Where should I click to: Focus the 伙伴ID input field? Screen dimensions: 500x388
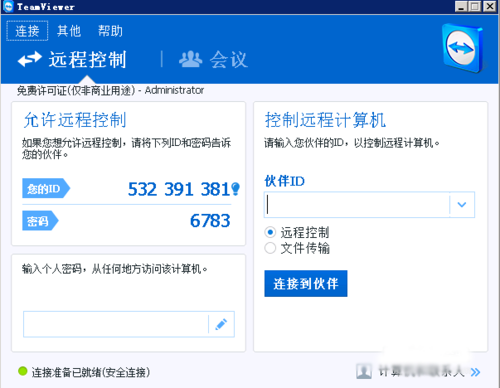tap(357, 205)
